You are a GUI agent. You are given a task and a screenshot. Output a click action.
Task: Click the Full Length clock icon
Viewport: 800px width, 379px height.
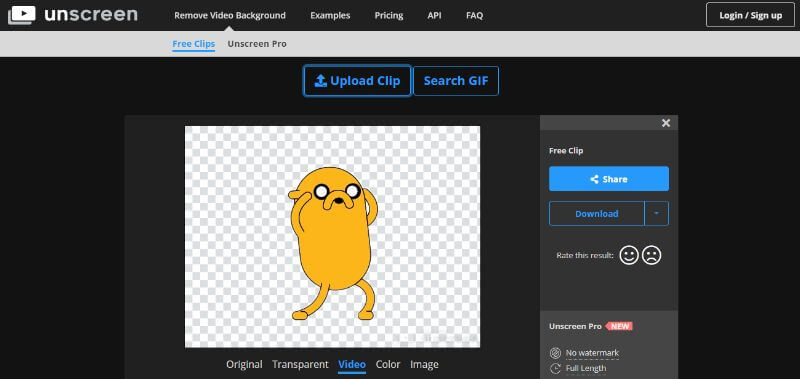click(555, 368)
